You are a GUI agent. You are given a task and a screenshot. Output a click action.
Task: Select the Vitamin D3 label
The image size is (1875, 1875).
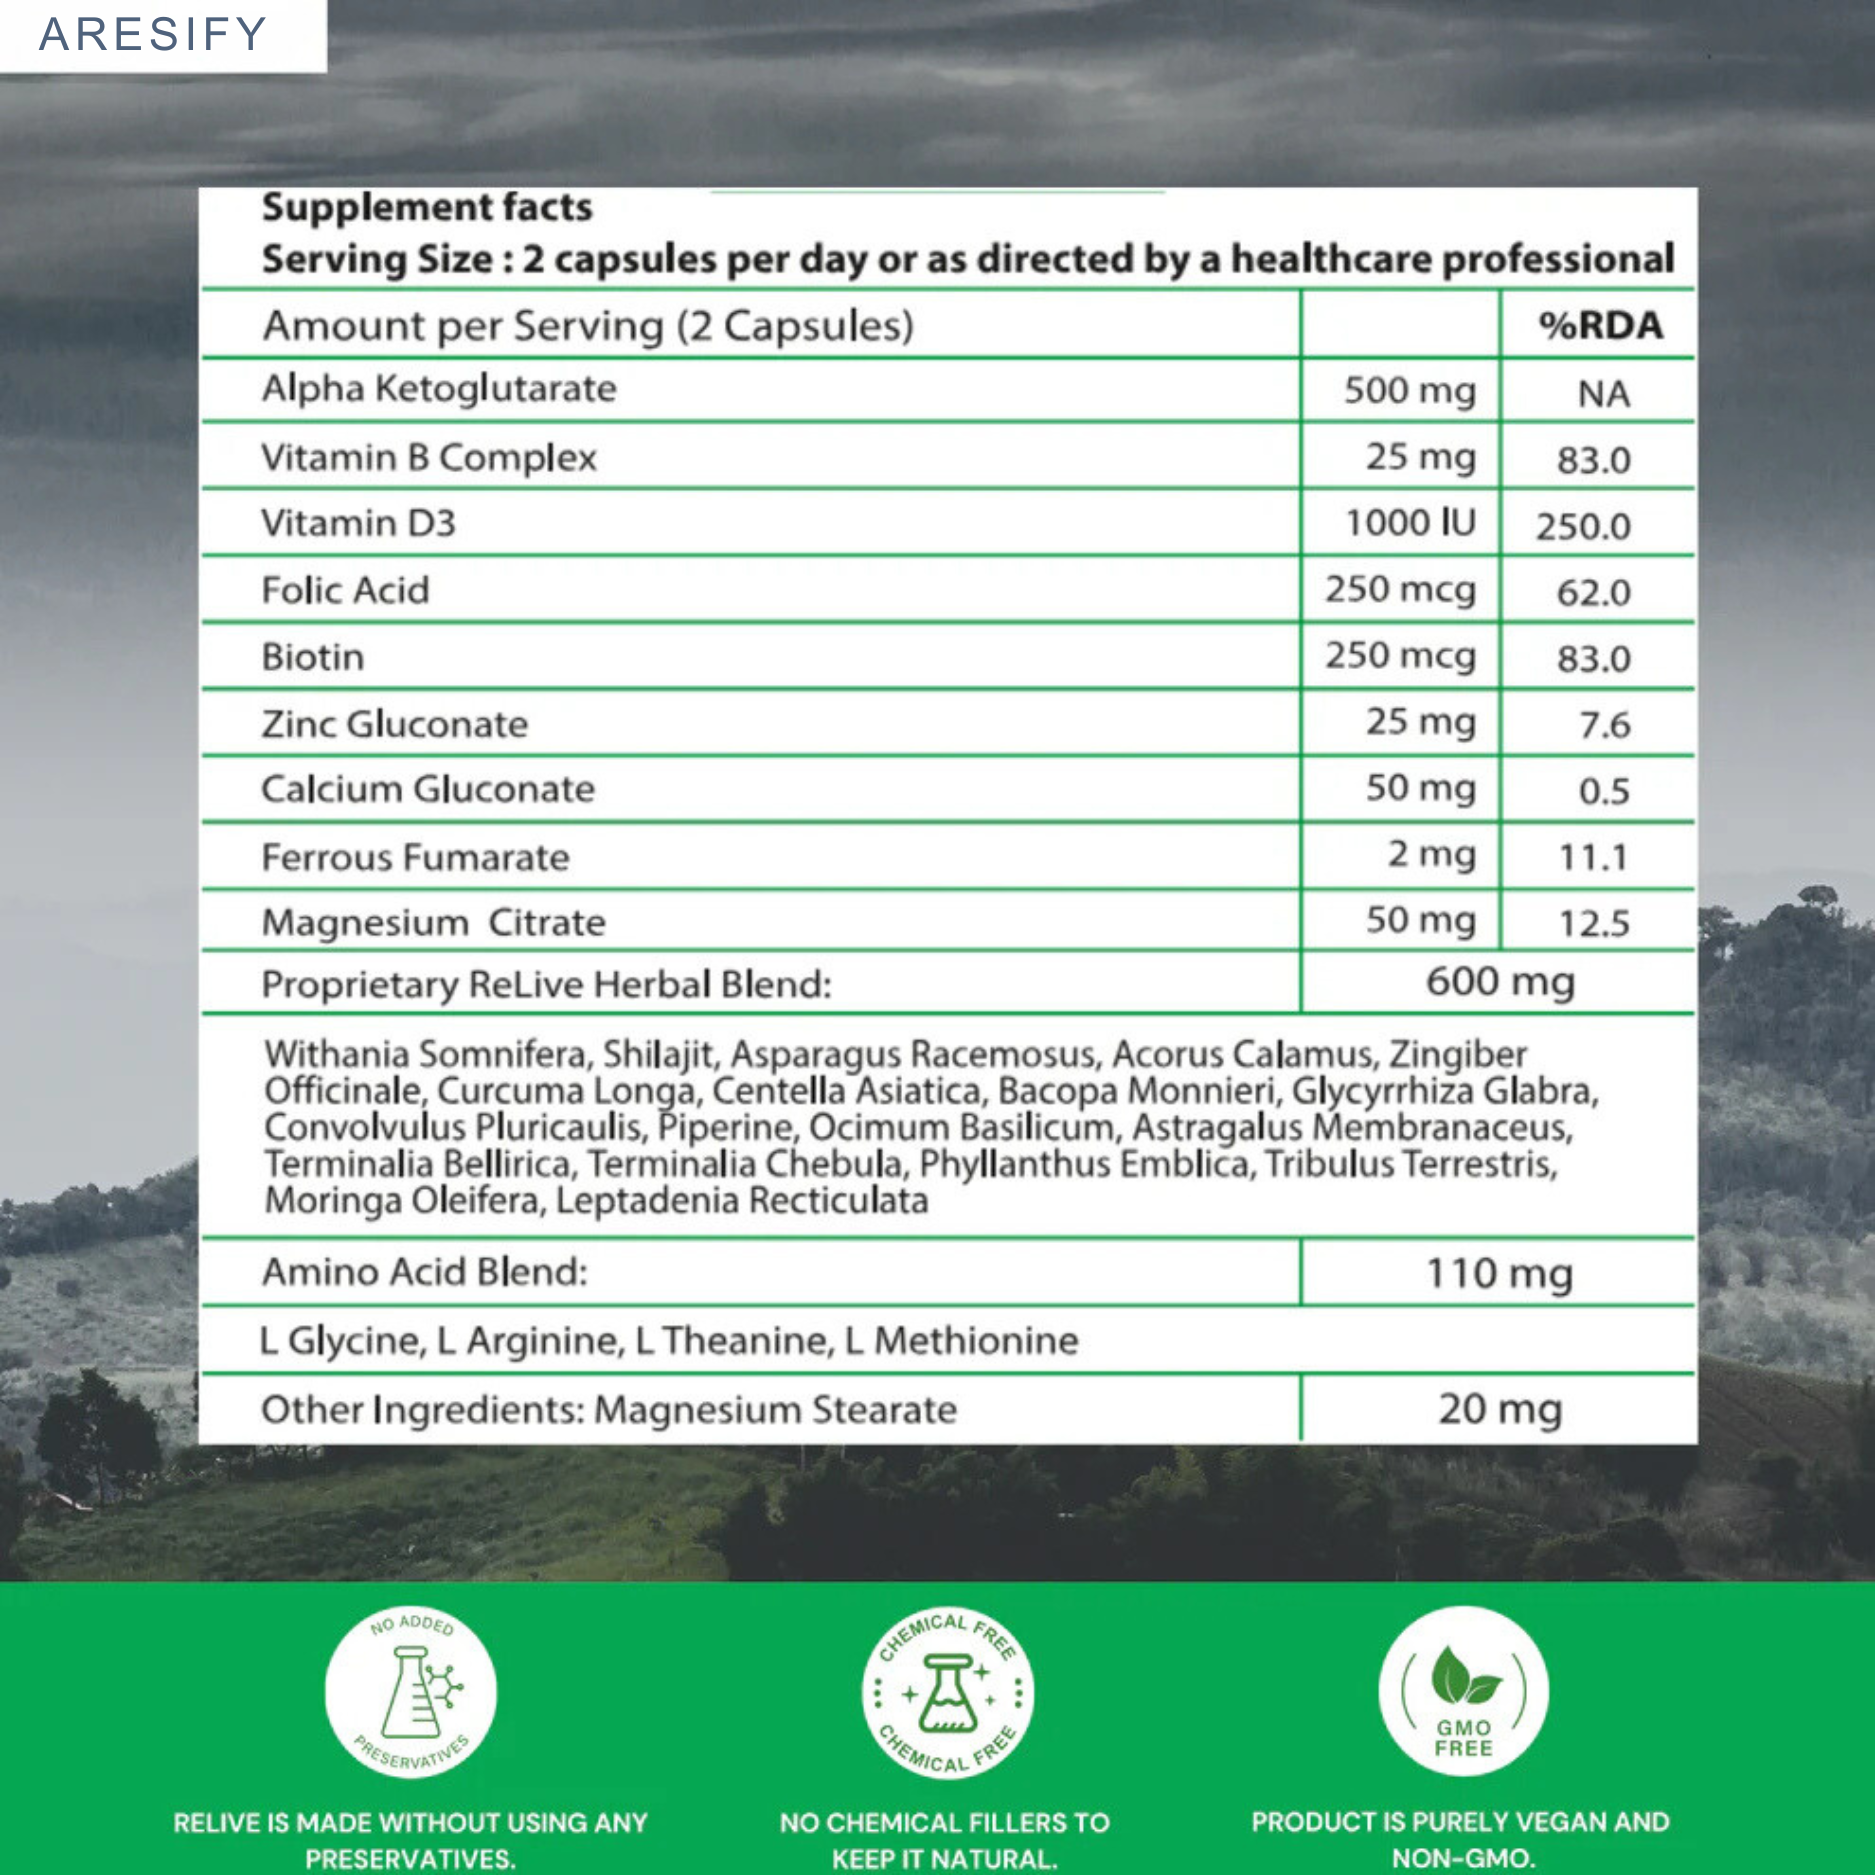click(358, 523)
